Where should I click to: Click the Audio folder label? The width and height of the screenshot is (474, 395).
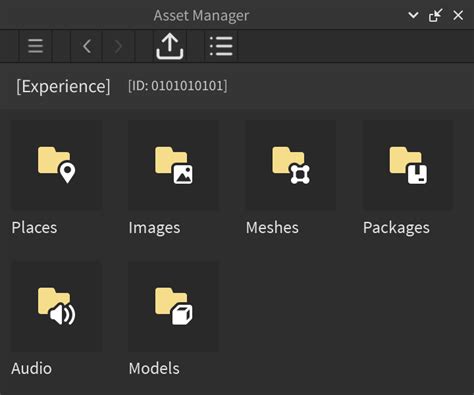click(x=32, y=369)
